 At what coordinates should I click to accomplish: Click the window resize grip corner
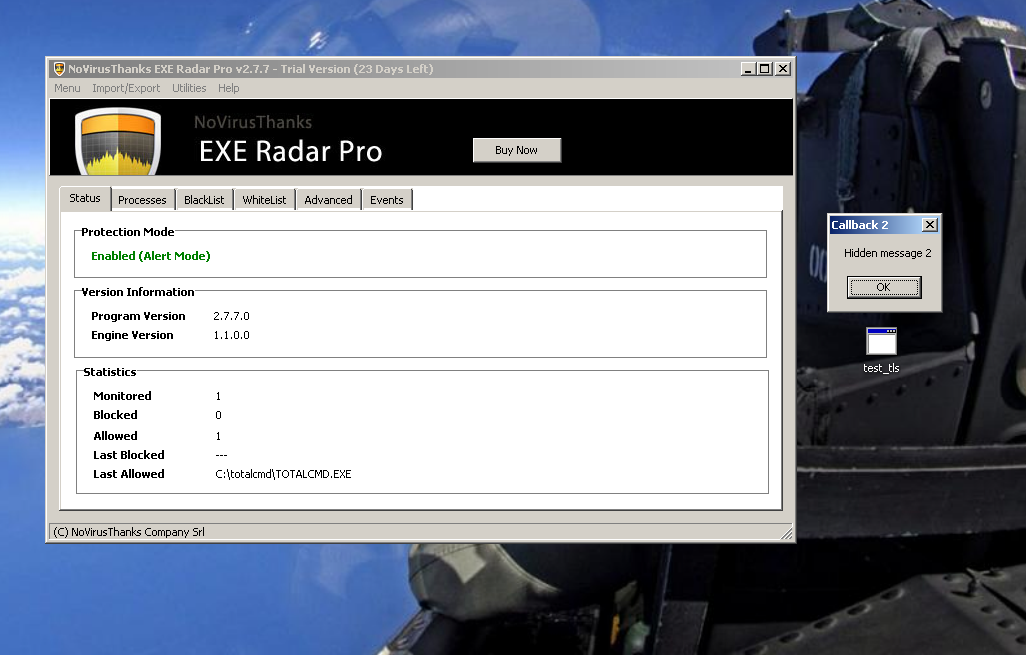click(x=787, y=533)
